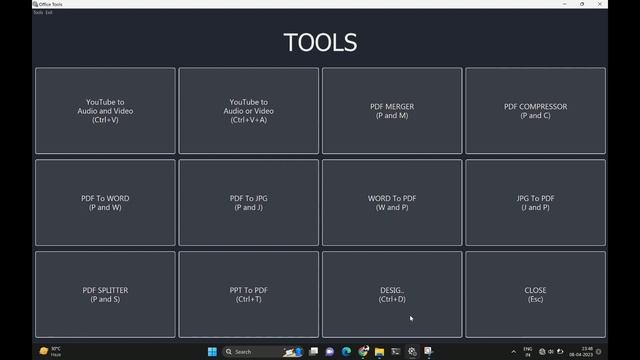This screenshot has height=360, width=640.
Task: Click the CLOSE (Esc) tile
Action: coord(536,294)
